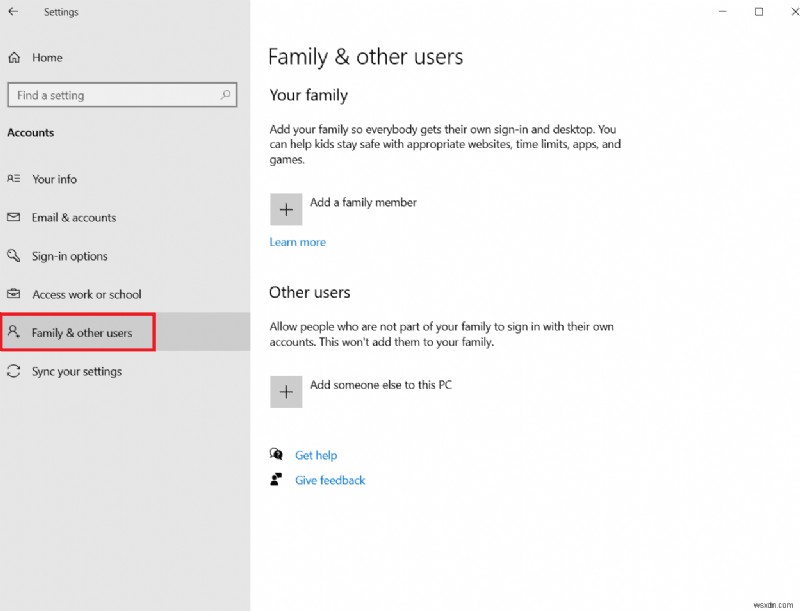Click the Family & other users icon

click(x=14, y=332)
